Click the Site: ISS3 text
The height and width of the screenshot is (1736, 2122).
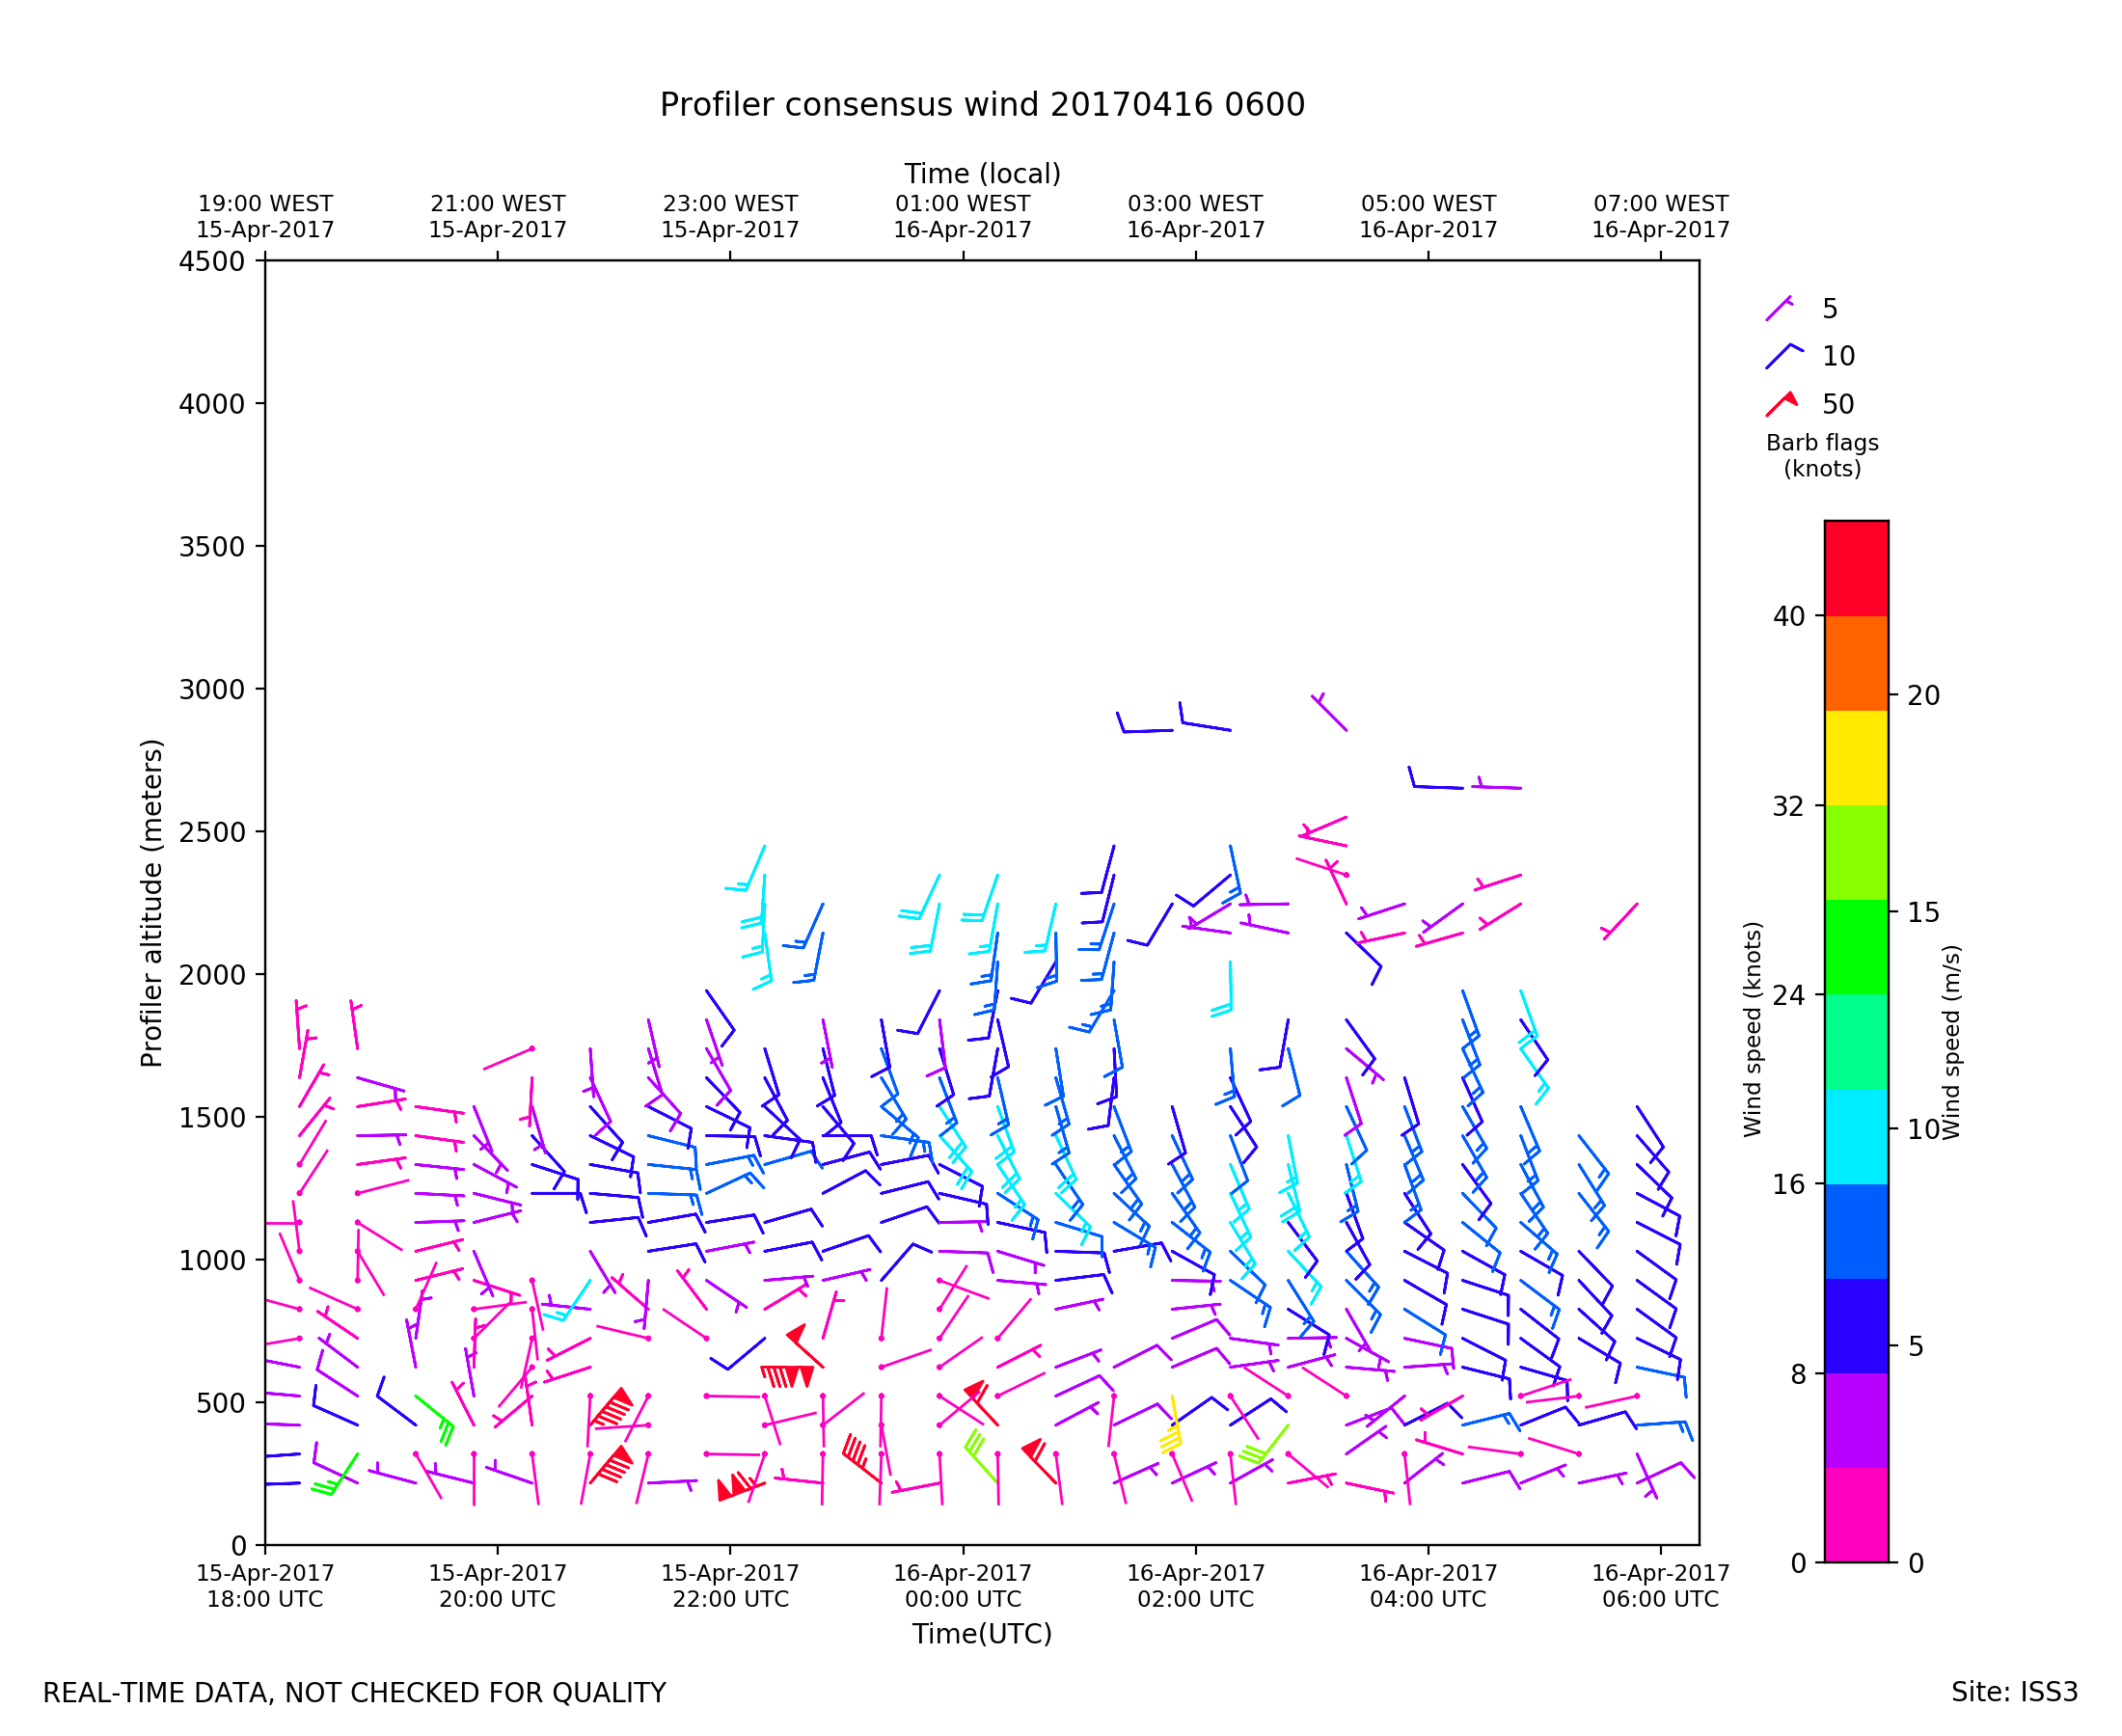click(2014, 1692)
